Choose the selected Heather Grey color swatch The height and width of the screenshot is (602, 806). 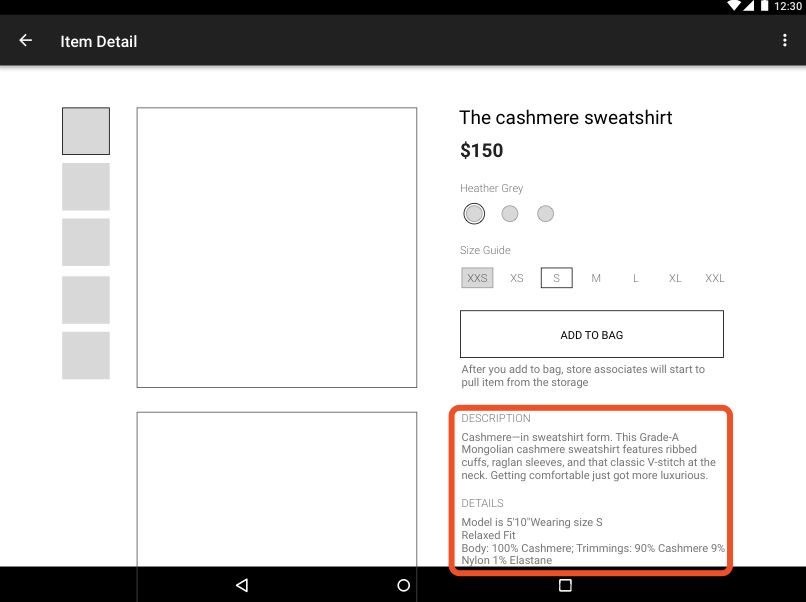click(474, 213)
